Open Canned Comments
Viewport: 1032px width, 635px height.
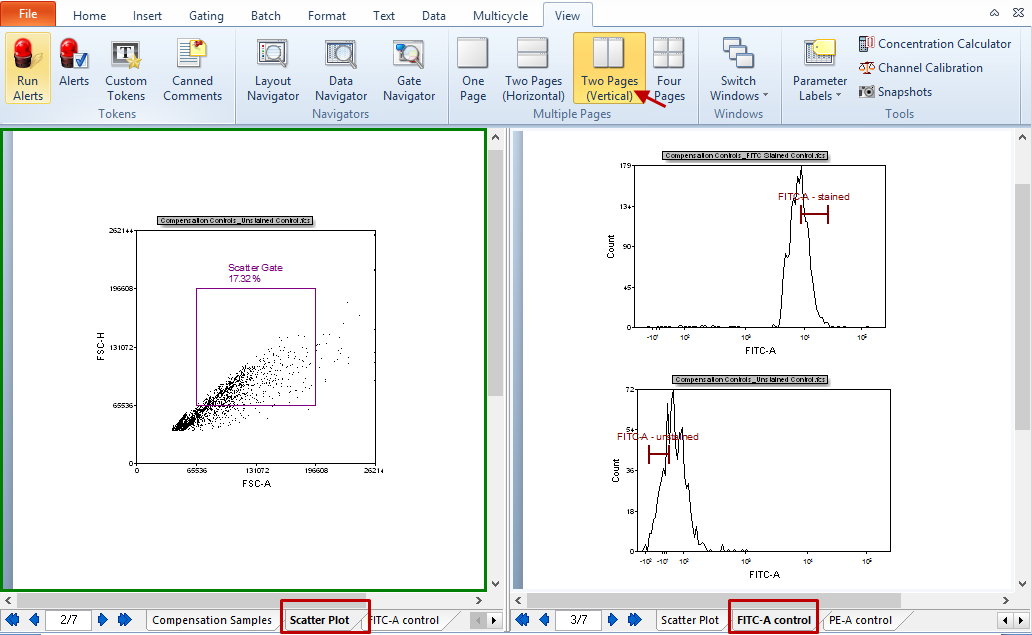[192, 68]
